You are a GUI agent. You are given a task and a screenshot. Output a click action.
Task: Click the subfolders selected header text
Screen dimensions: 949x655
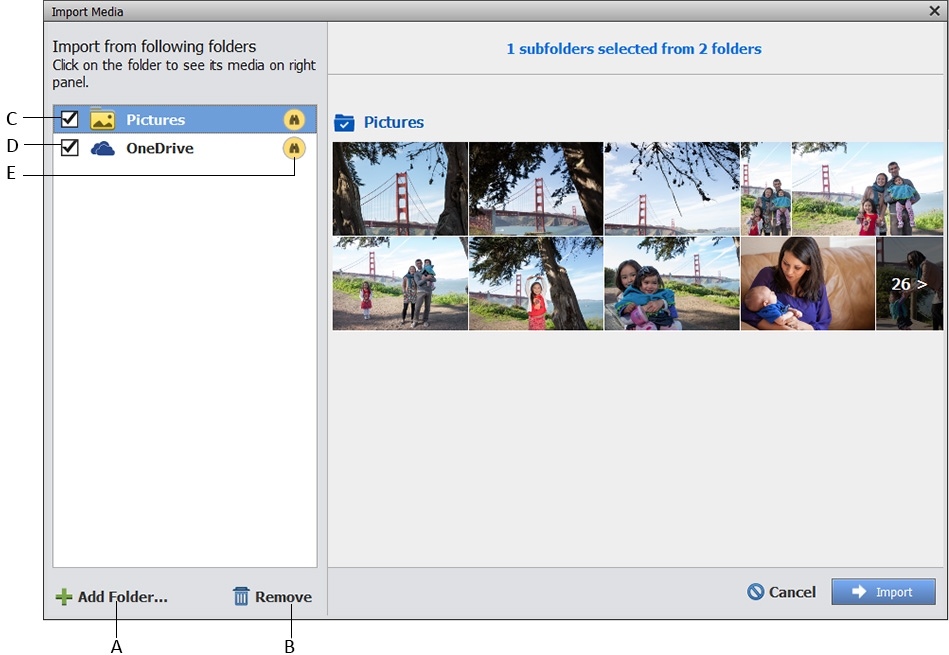[634, 48]
